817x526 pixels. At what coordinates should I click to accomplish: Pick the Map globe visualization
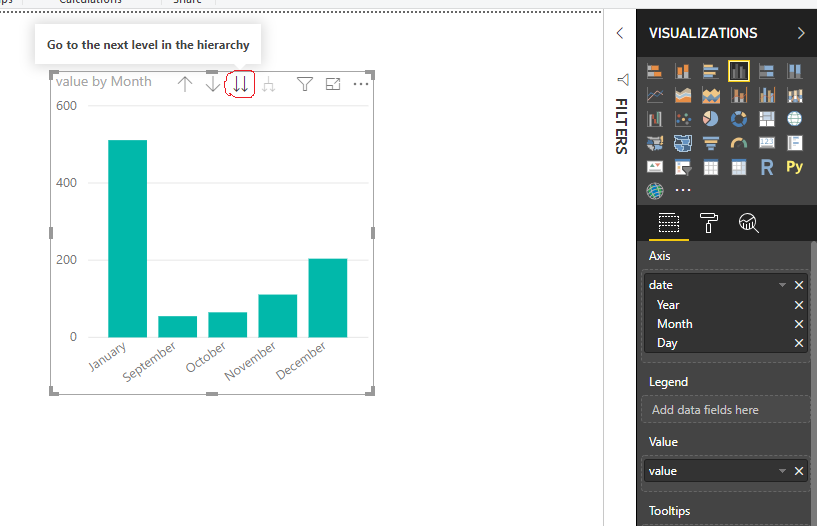tap(795, 119)
